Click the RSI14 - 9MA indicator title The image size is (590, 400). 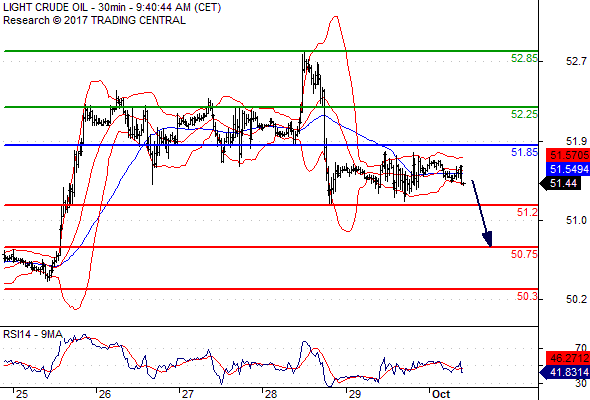pyautogui.click(x=33, y=334)
